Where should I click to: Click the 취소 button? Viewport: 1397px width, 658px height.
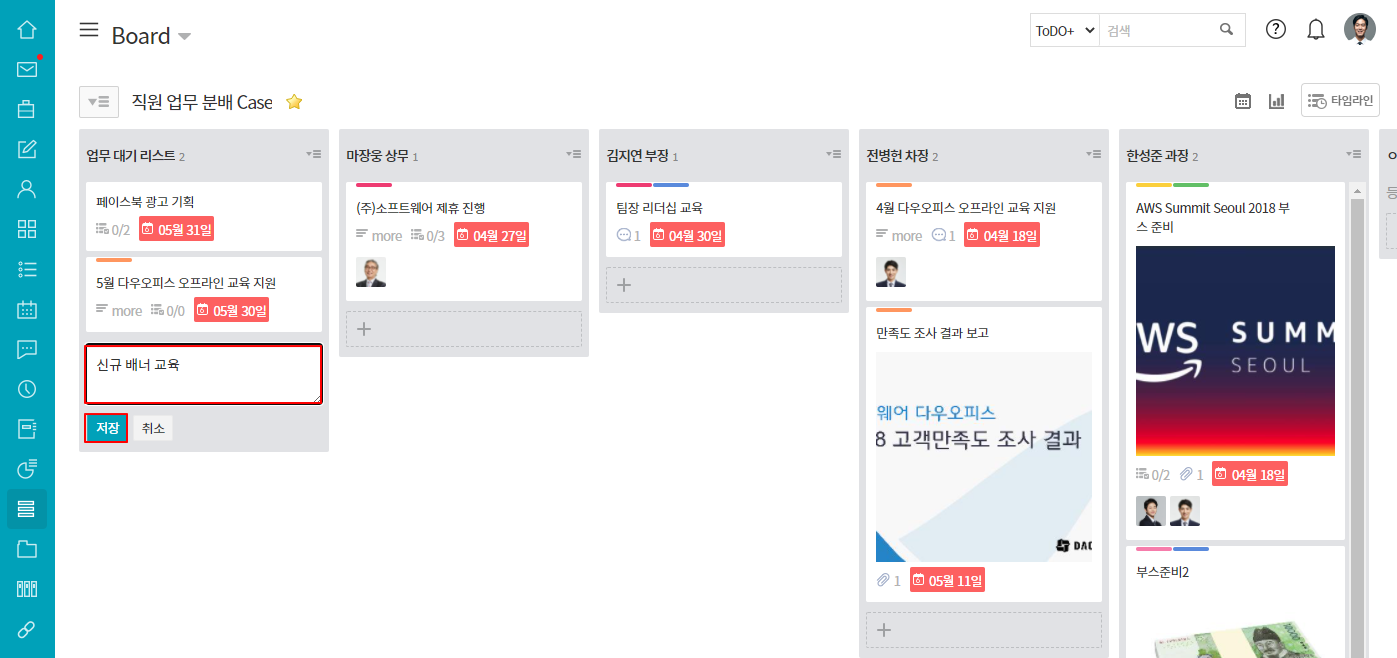click(153, 428)
